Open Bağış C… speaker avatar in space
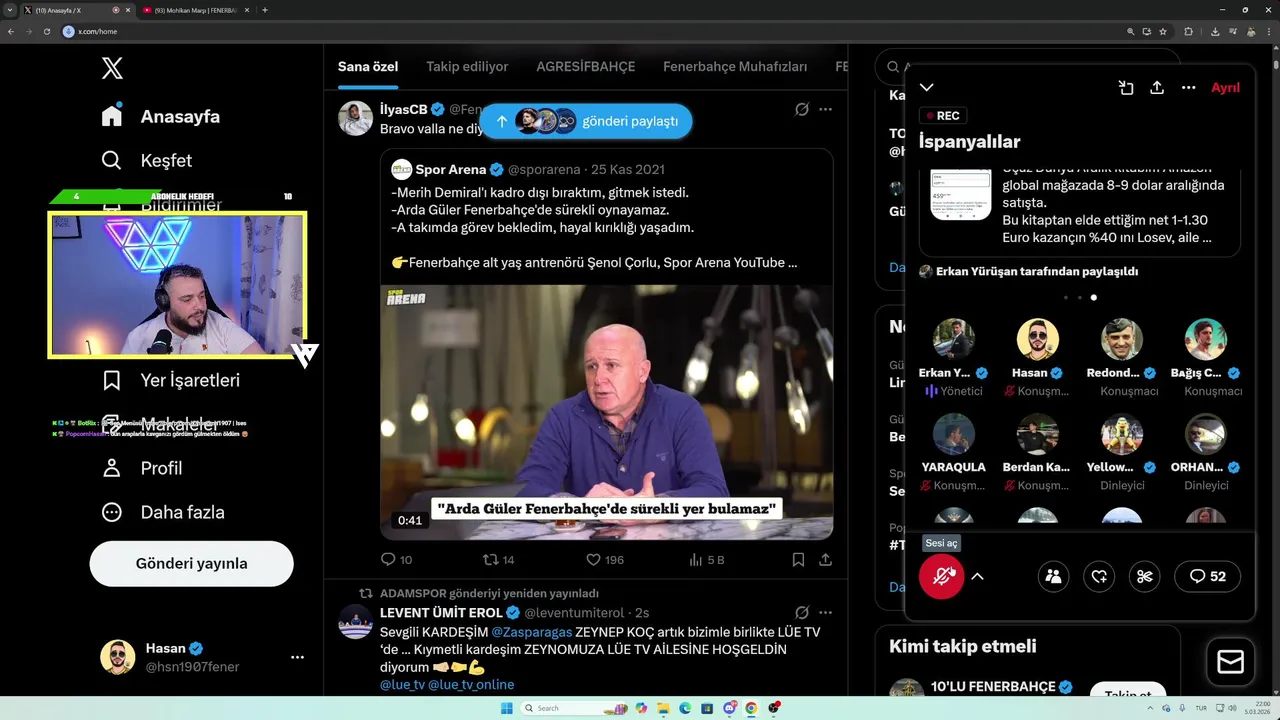Viewport: 1280px width, 720px height. [1206, 340]
